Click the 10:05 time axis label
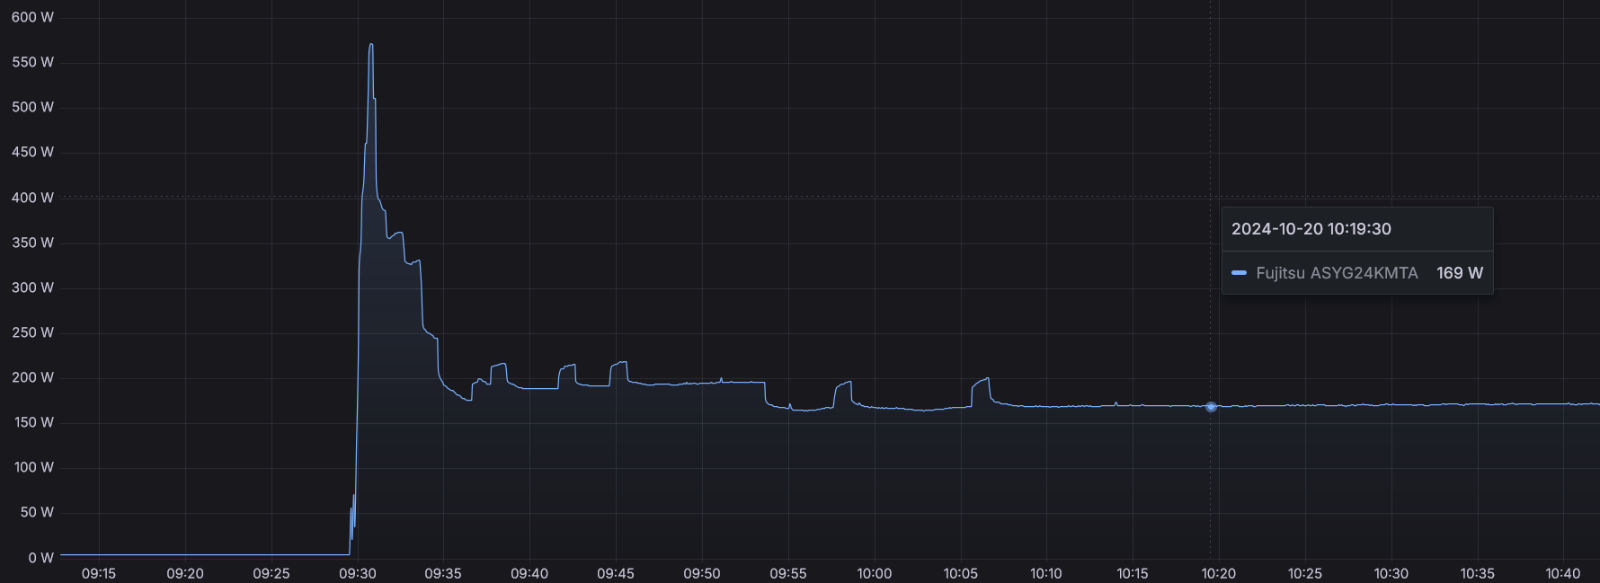The image size is (1600, 583). pos(960,573)
